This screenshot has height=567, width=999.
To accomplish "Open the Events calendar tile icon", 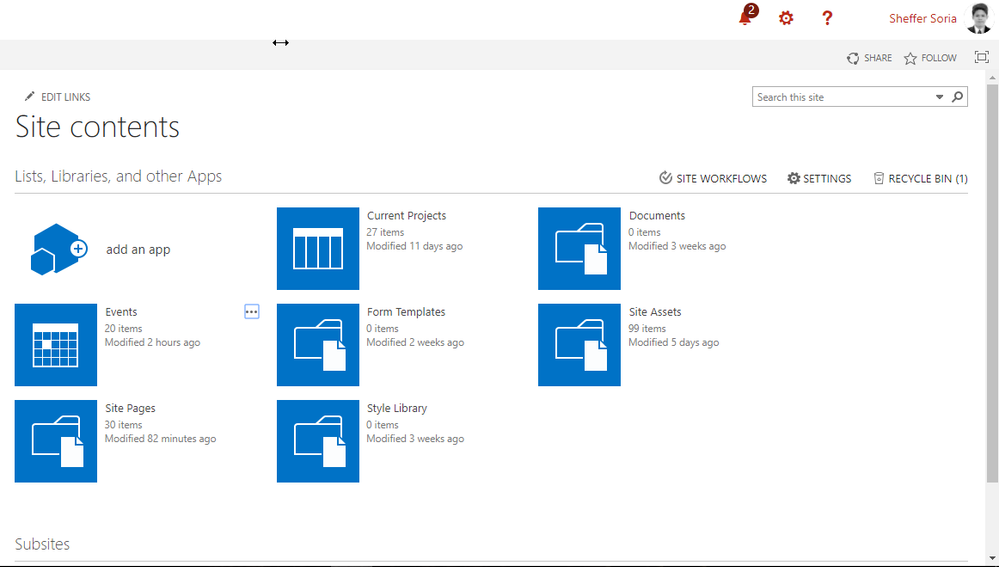I will (56, 345).
